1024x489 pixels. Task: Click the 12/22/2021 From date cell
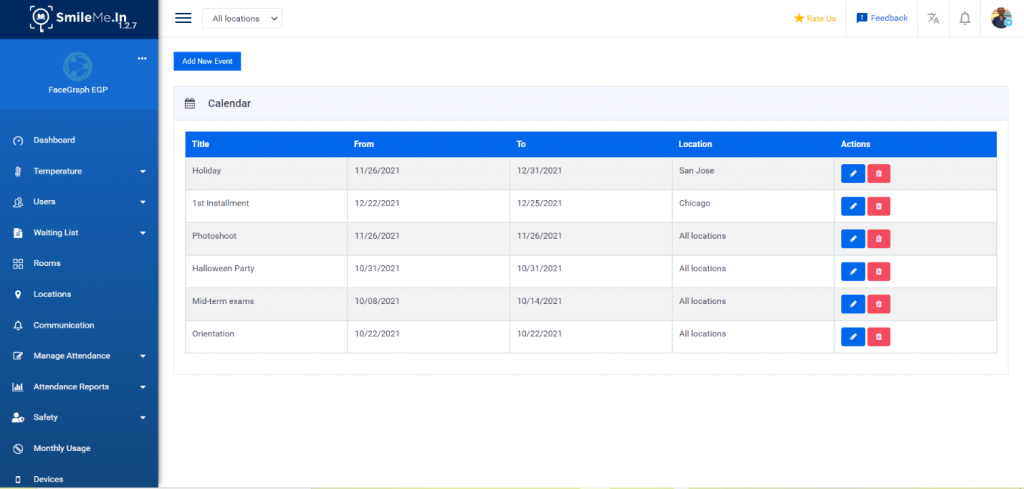(428, 206)
